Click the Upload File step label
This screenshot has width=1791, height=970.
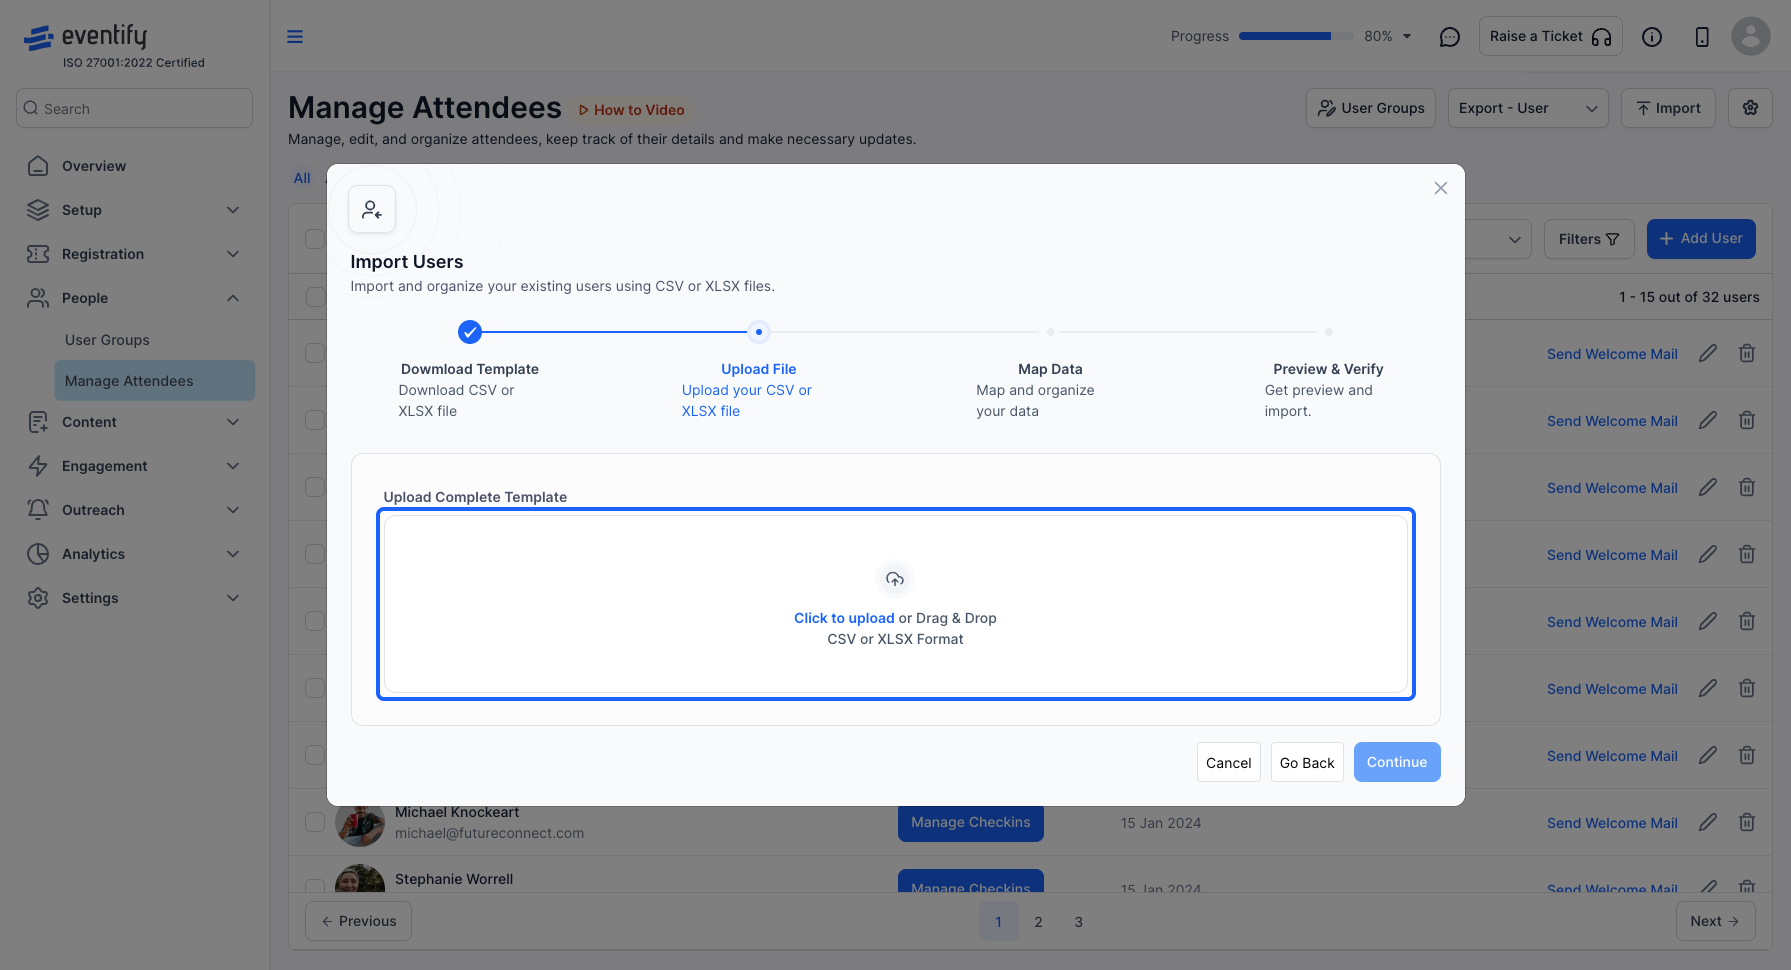[759, 369]
